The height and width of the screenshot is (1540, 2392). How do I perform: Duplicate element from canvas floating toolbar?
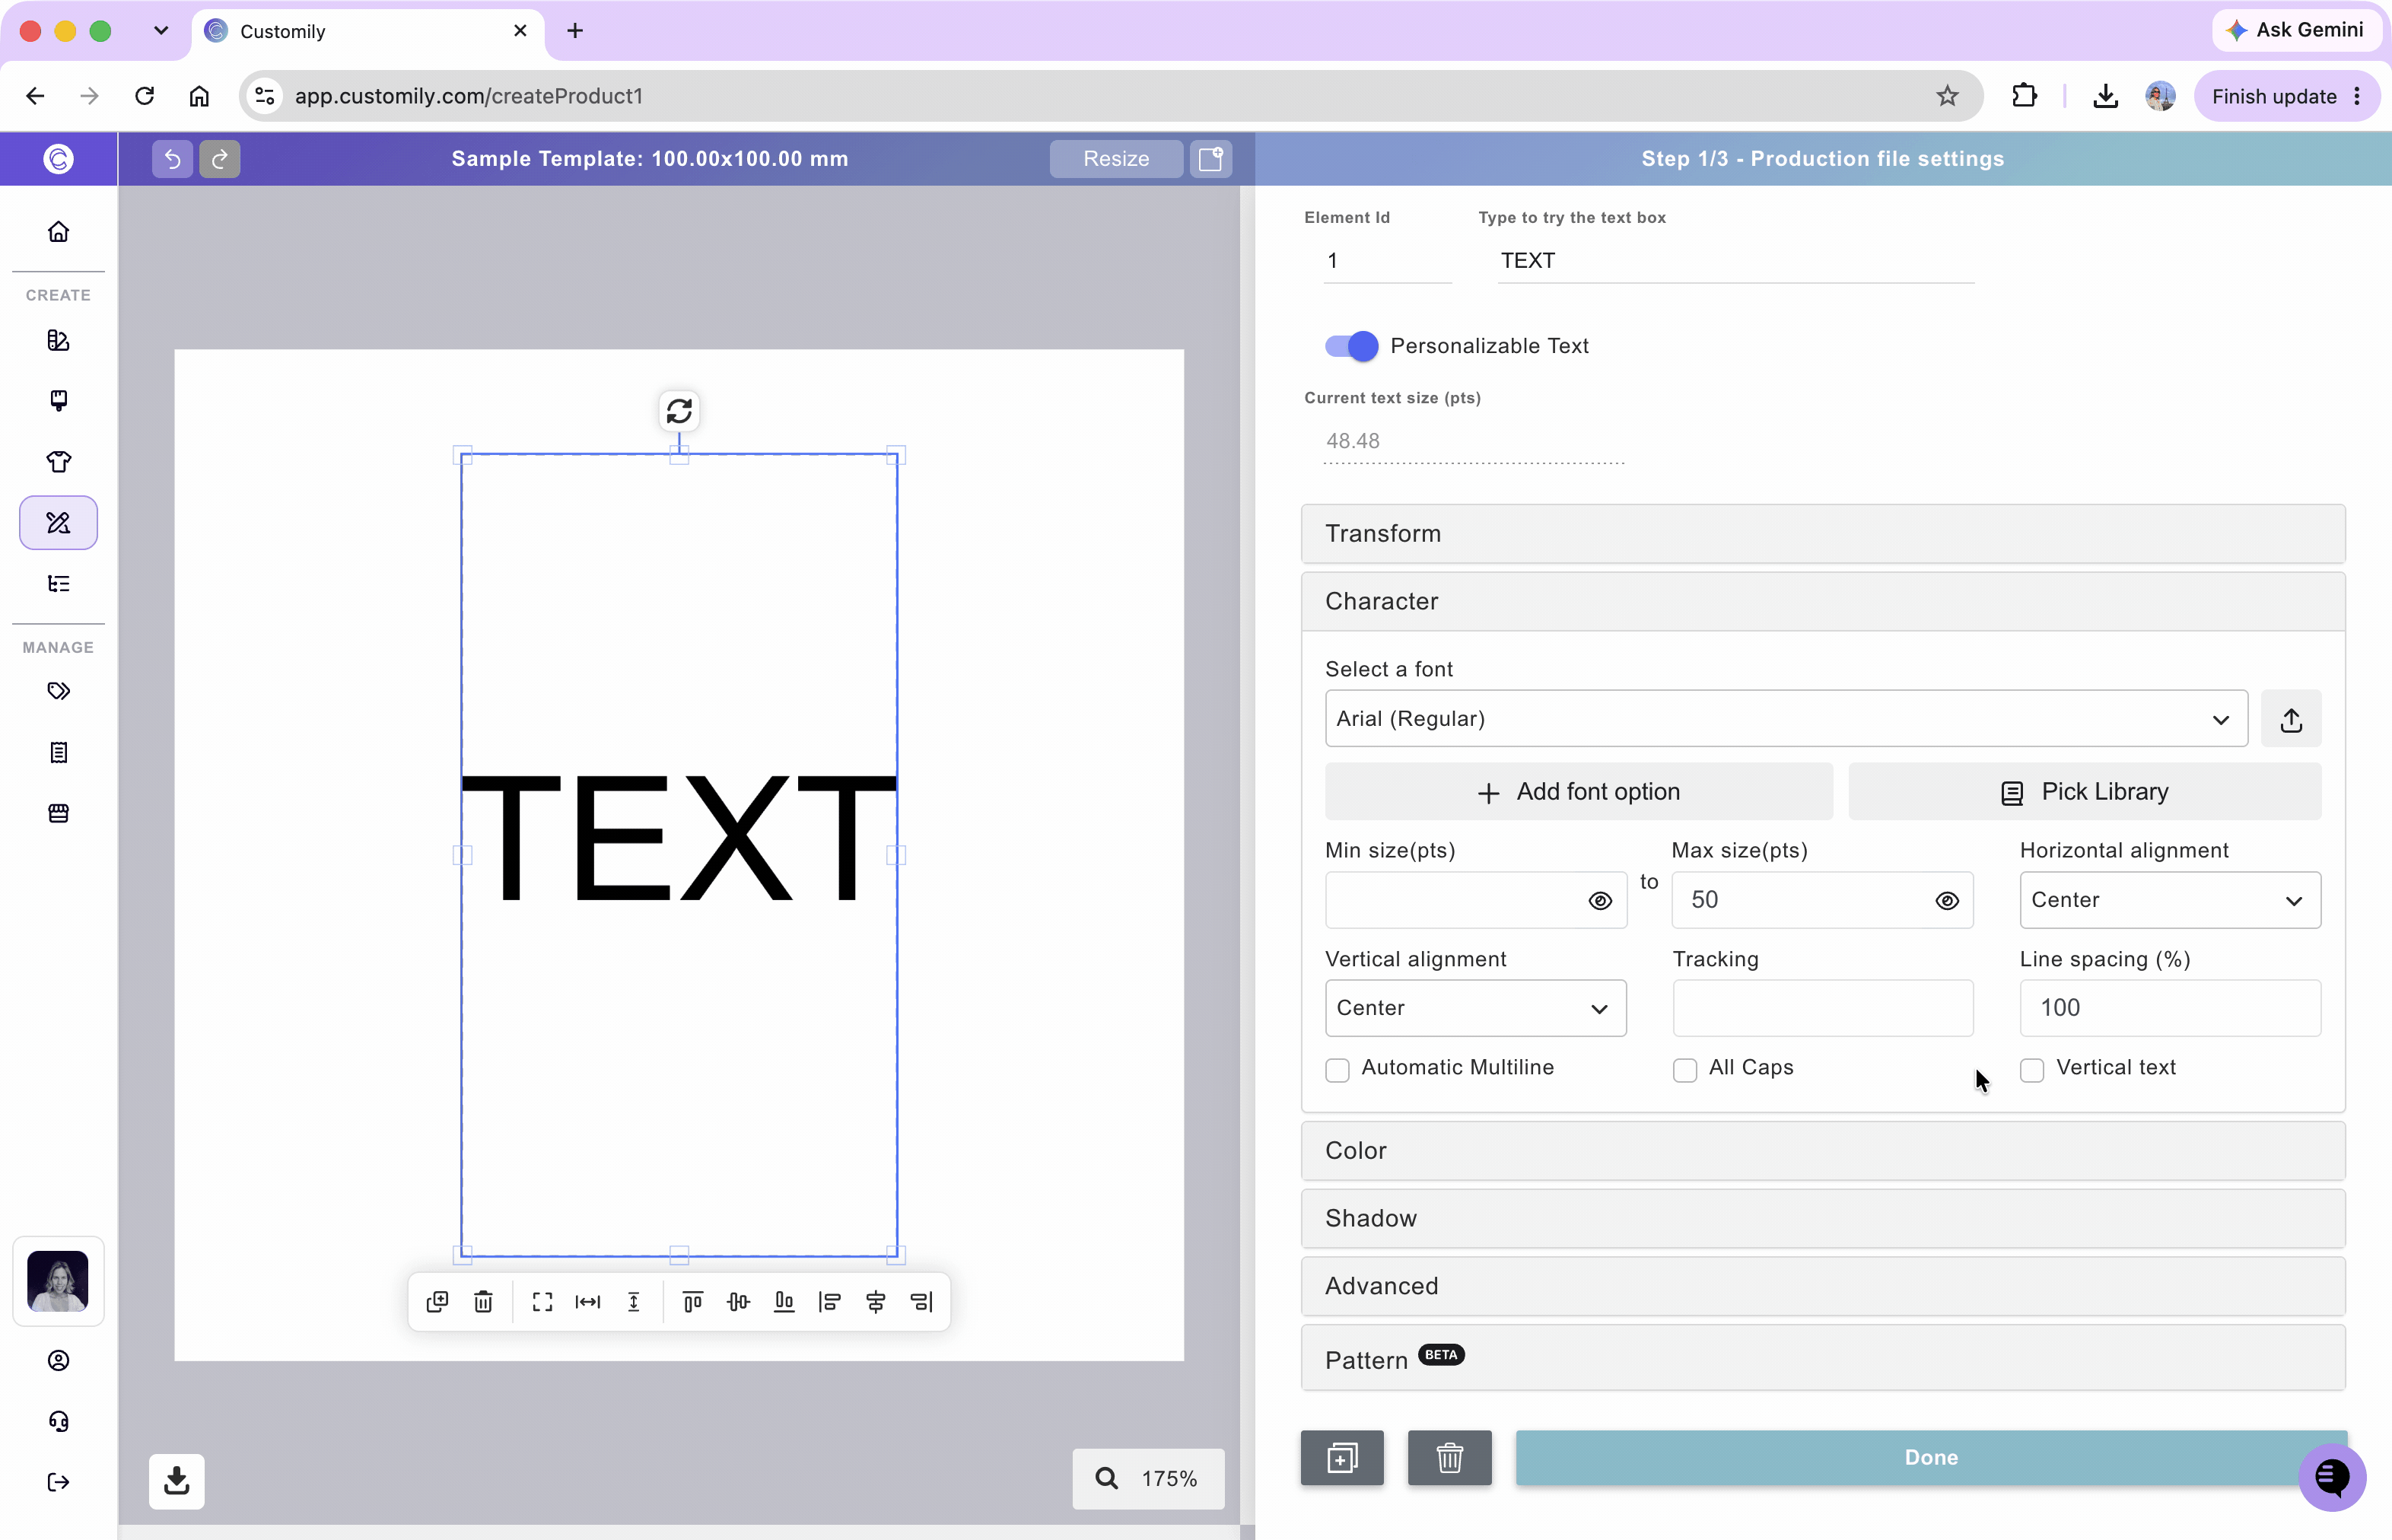437,1302
